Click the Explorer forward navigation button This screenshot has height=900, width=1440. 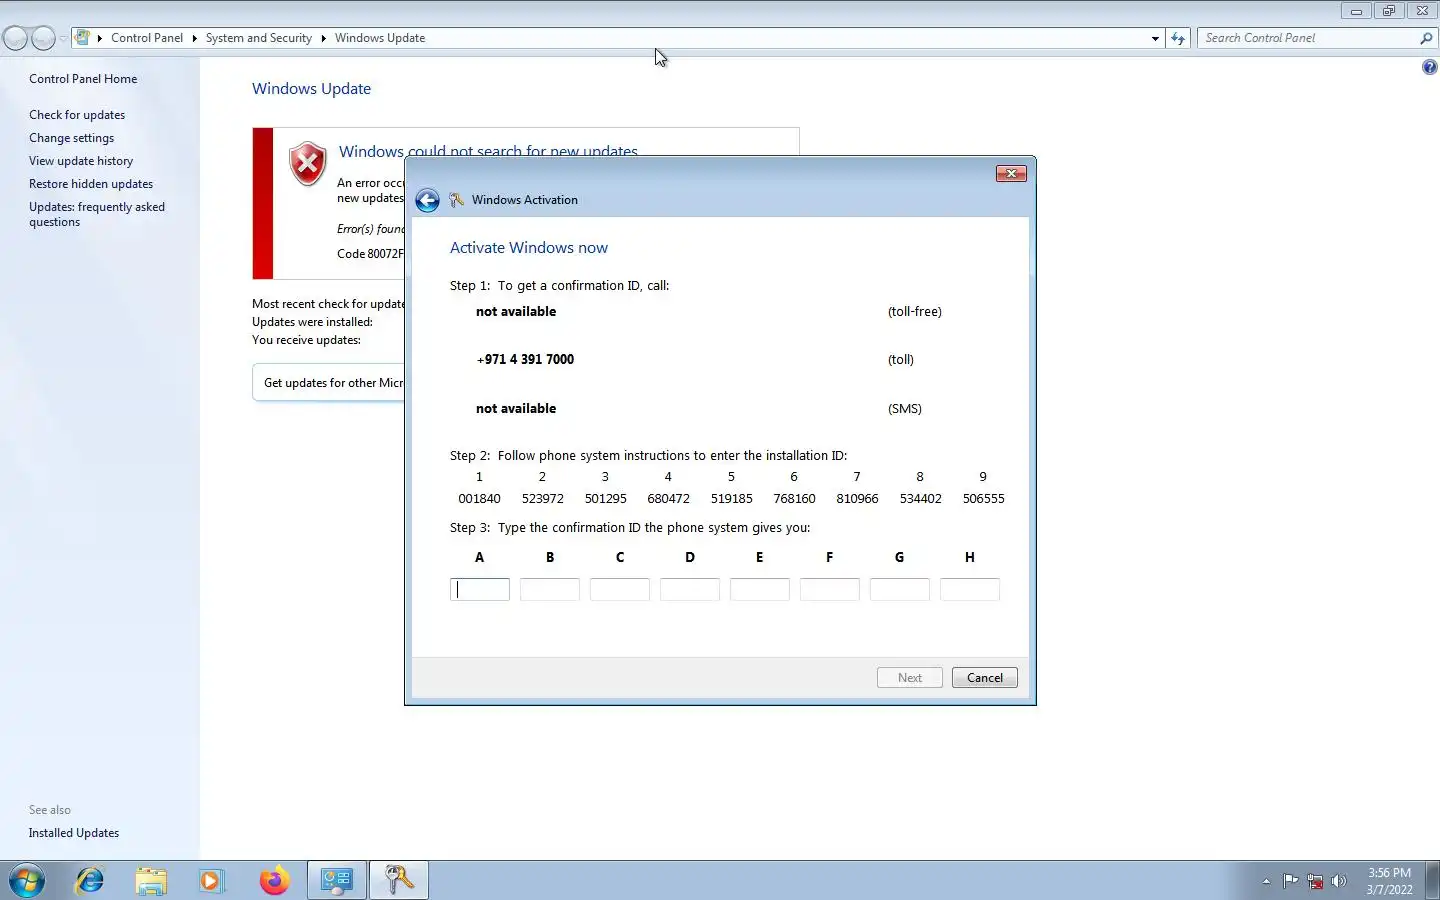click(x=43, y=38)
